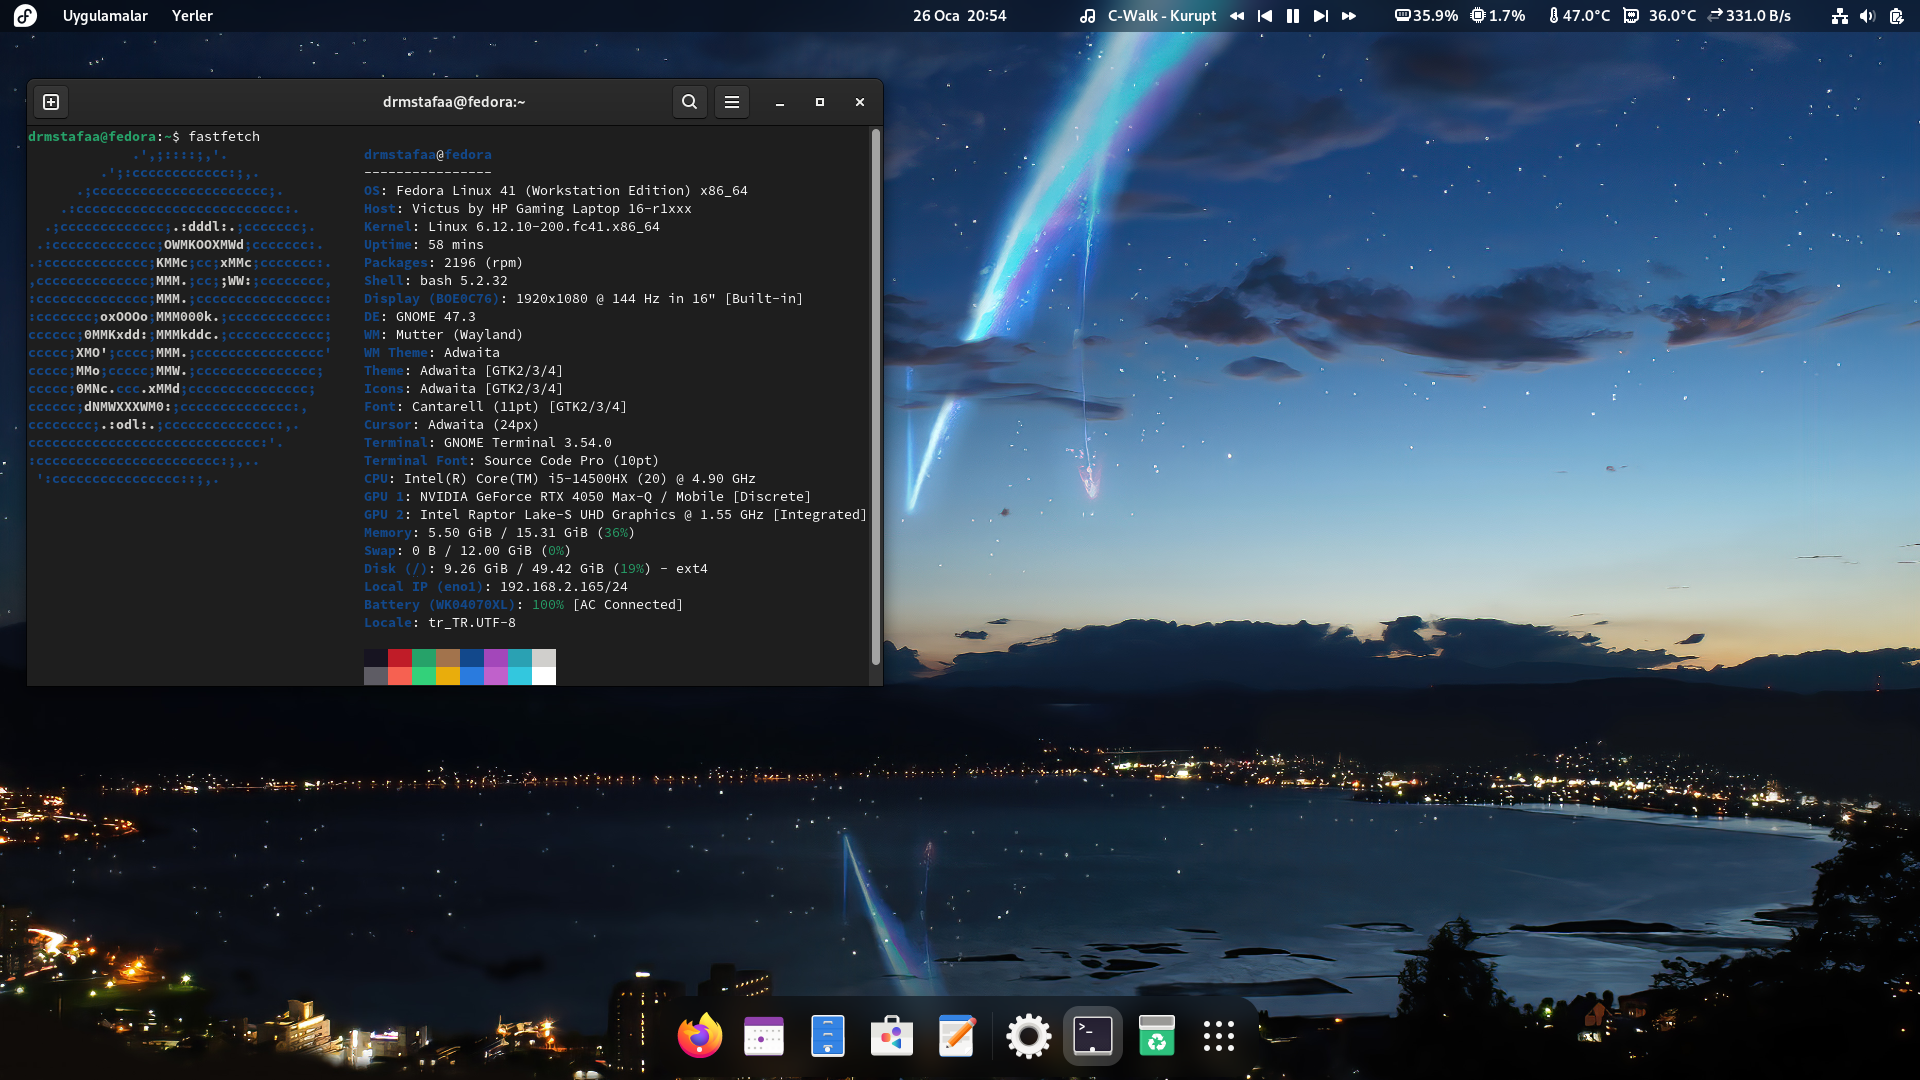Click the Swap: 0 B / 12.00 GiB line
This screenshot has width=1920, height=1080.
[468, 551]
